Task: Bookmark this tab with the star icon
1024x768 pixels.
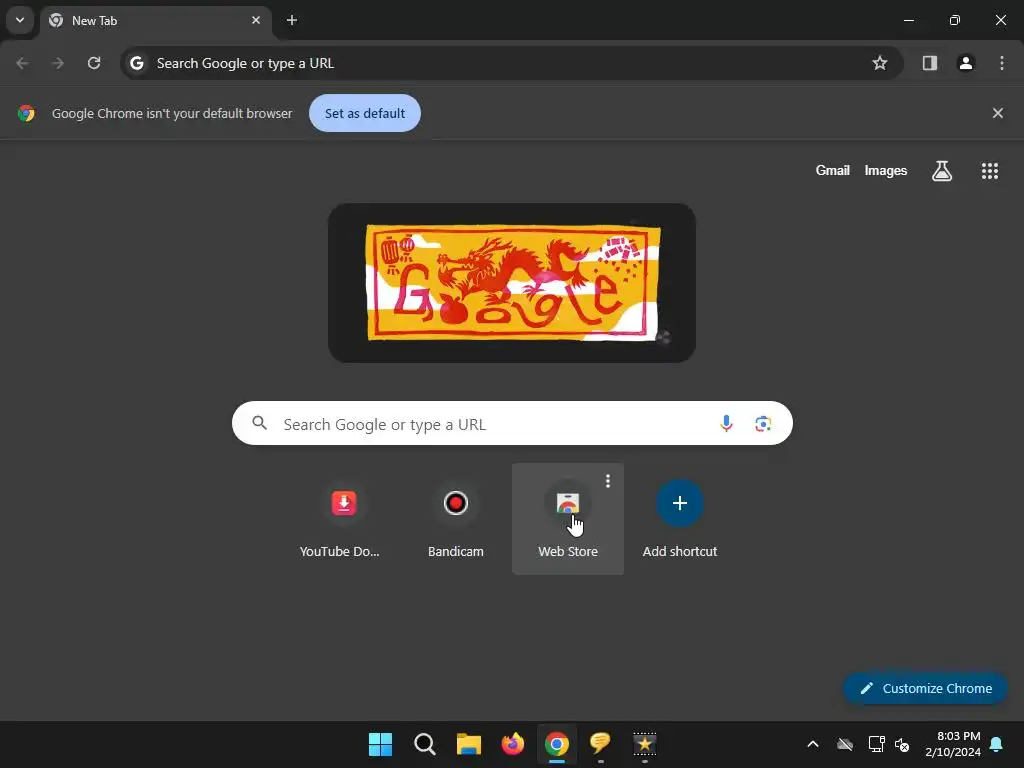Action: [880, 63]
